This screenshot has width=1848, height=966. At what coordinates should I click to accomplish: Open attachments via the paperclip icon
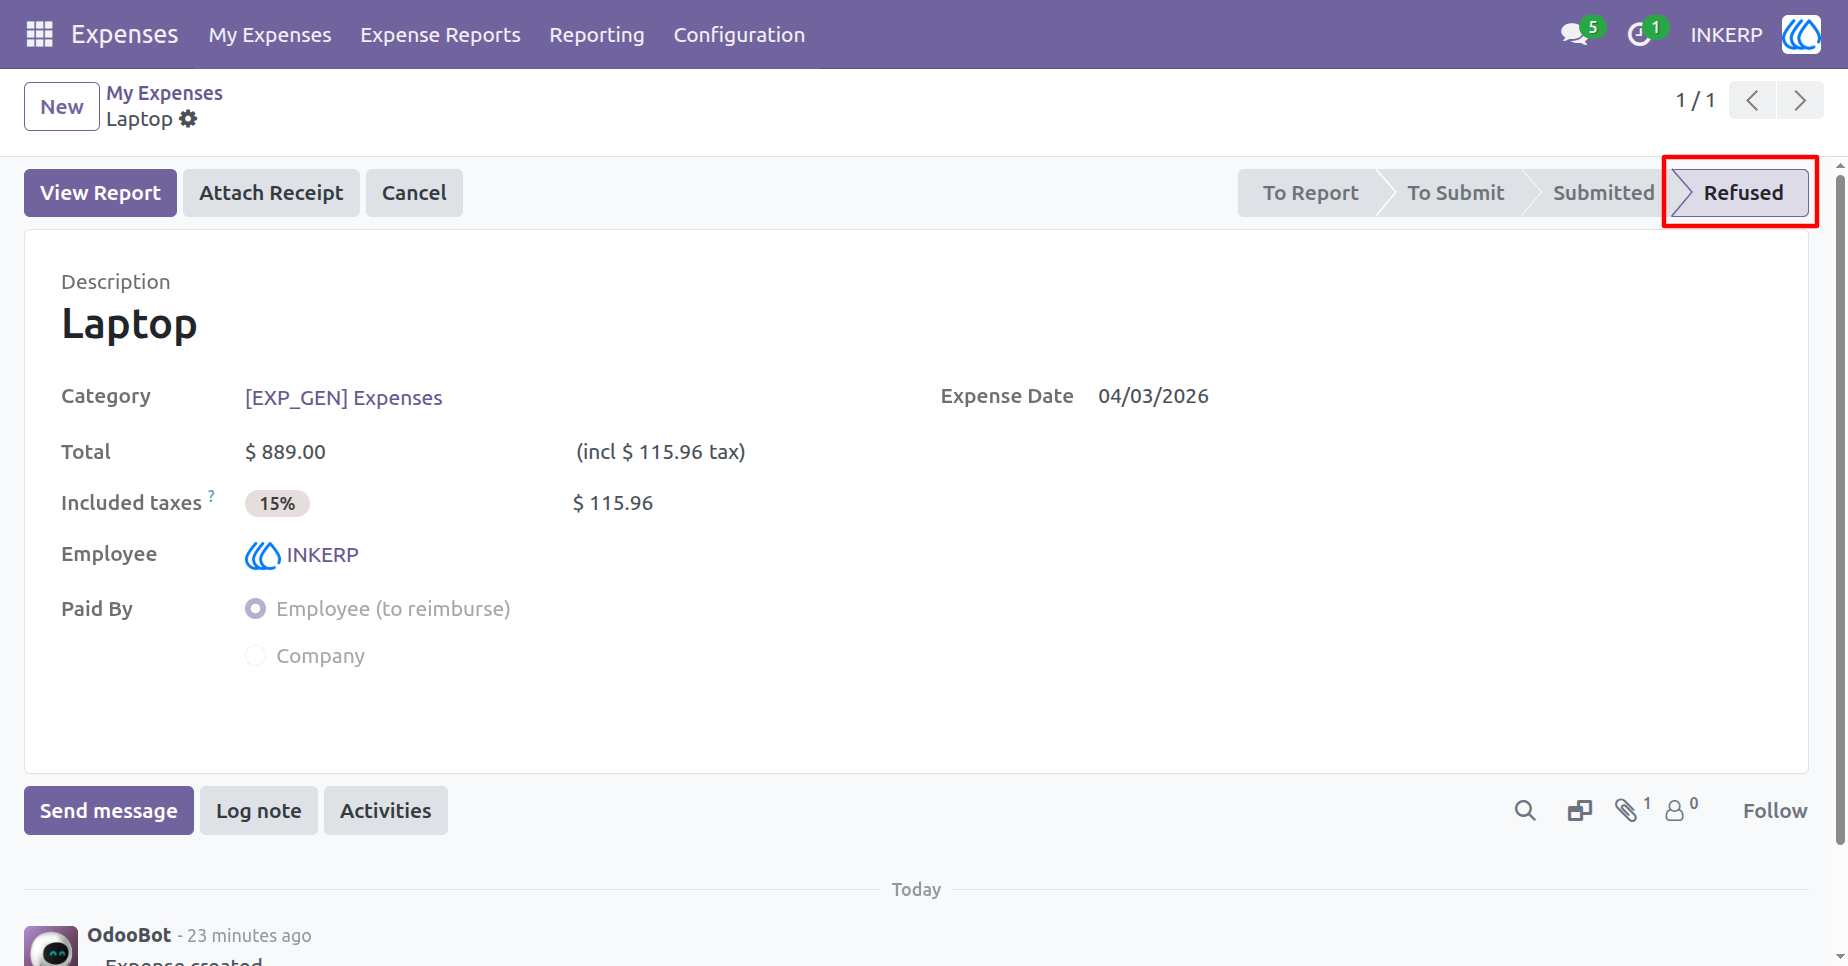tap(1627, 810)
